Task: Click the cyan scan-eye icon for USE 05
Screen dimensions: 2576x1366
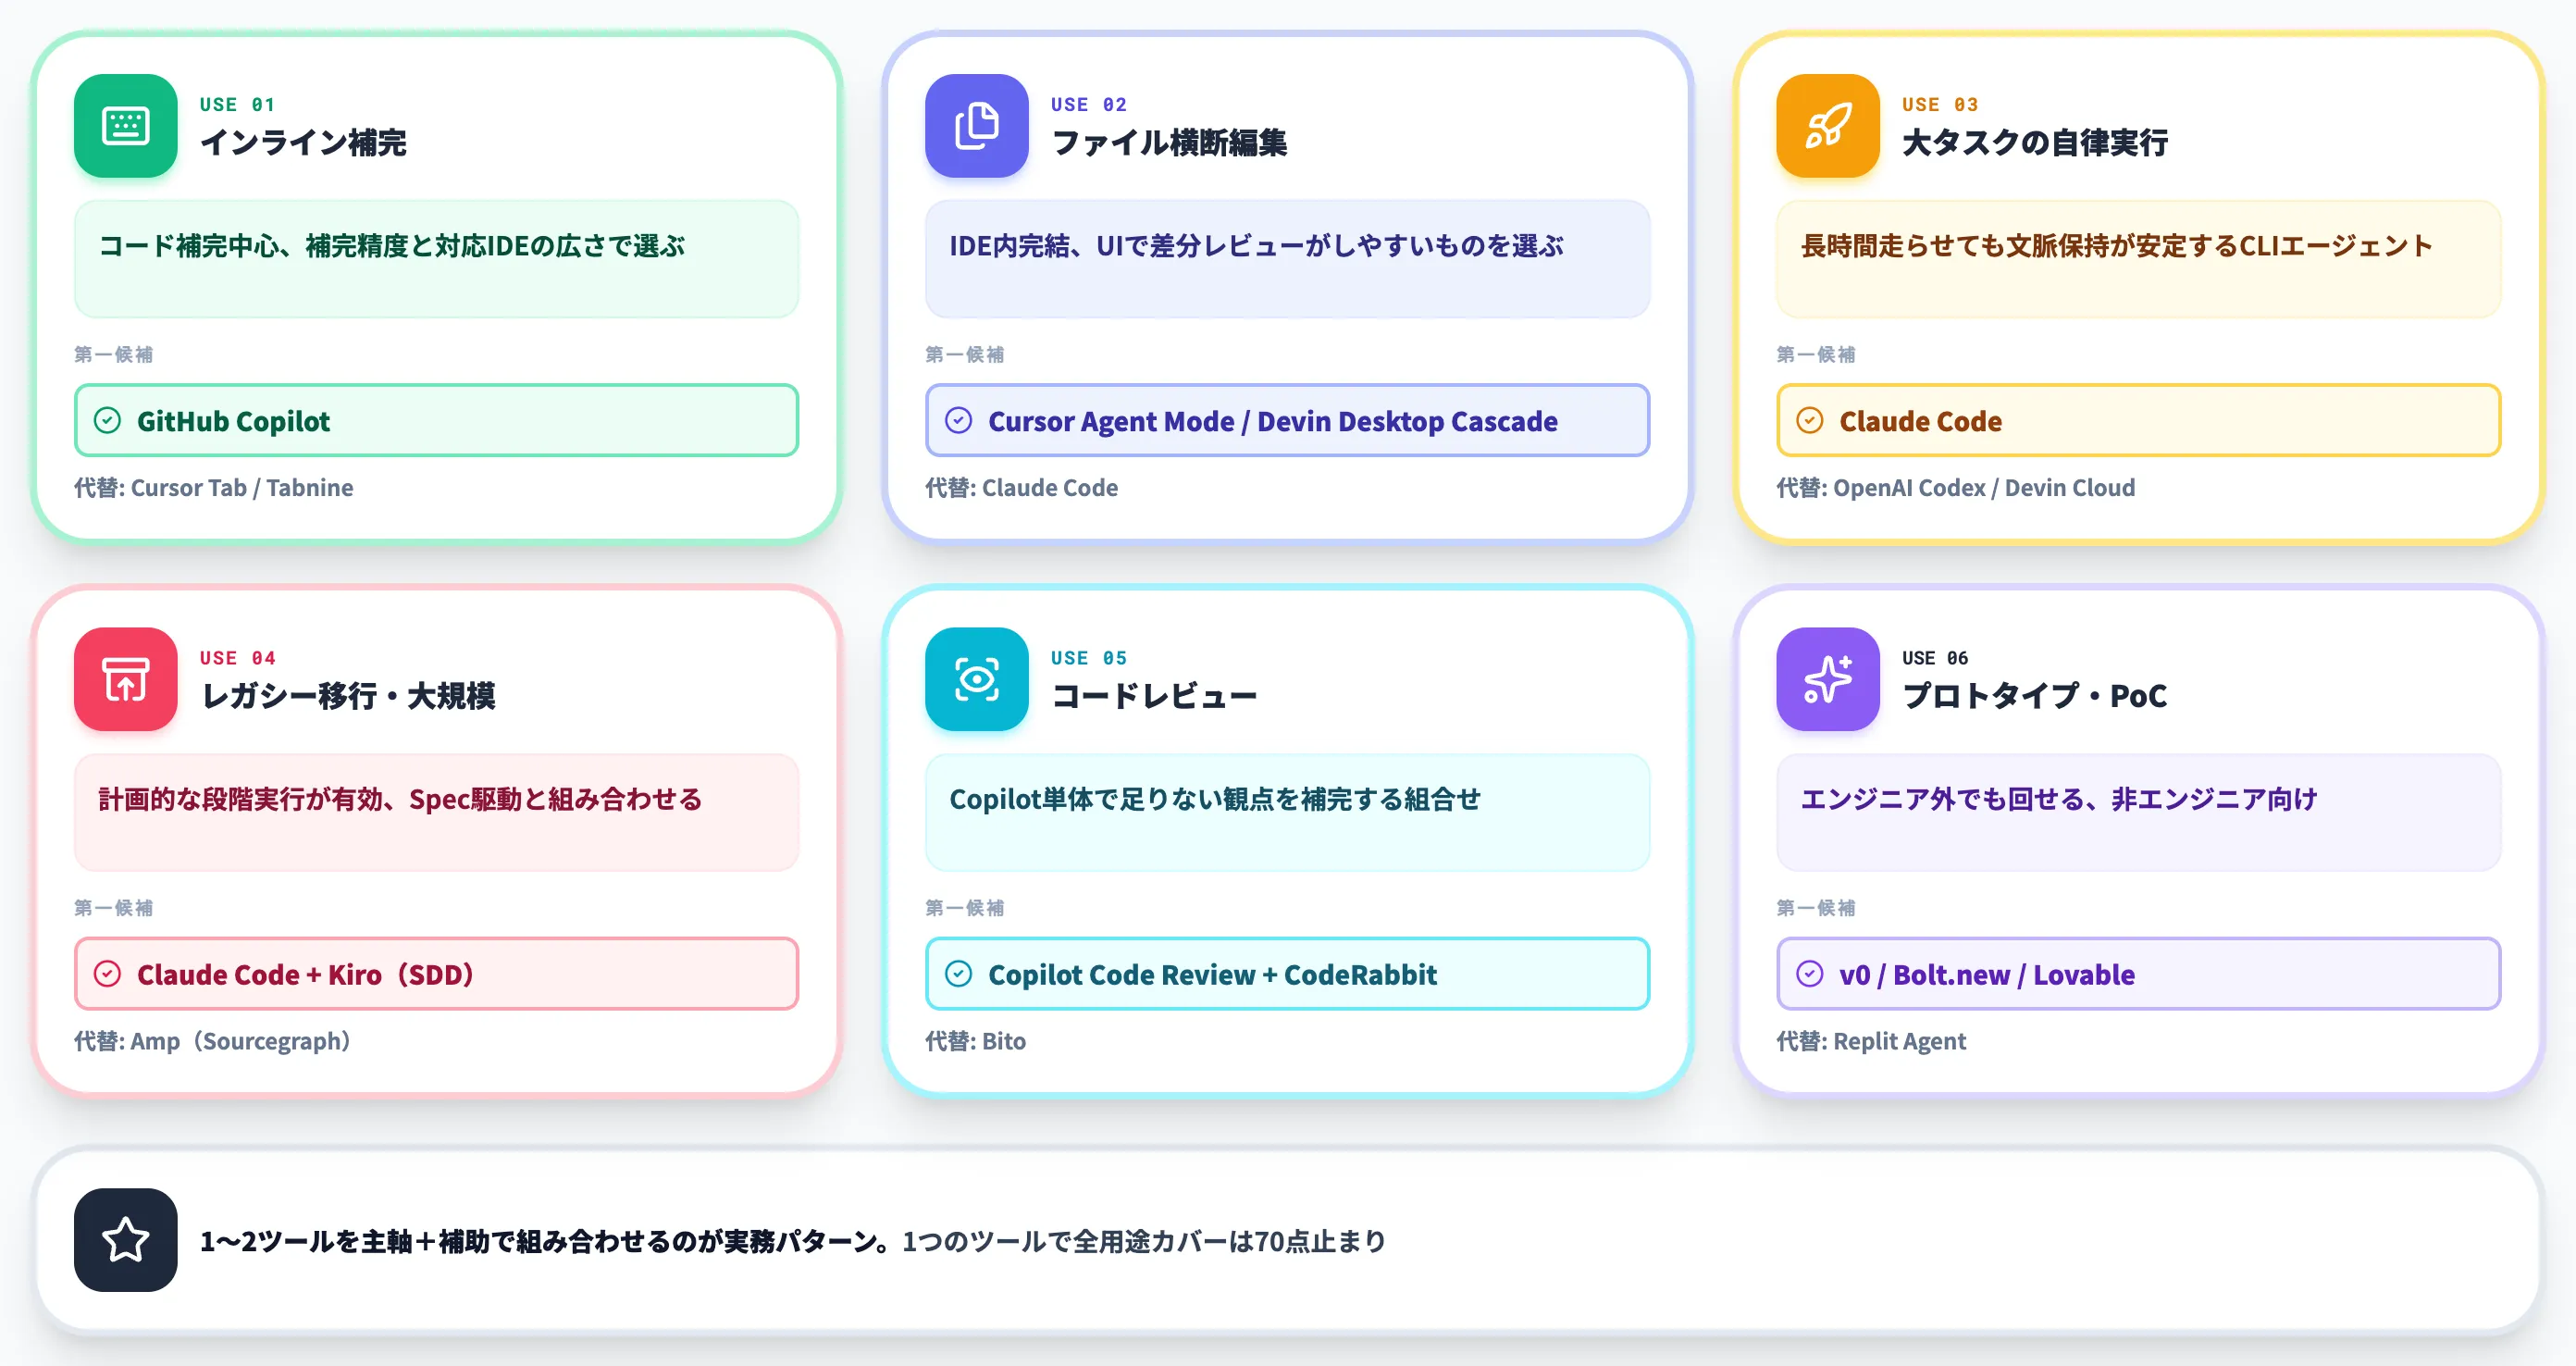Action: (976, 679)
